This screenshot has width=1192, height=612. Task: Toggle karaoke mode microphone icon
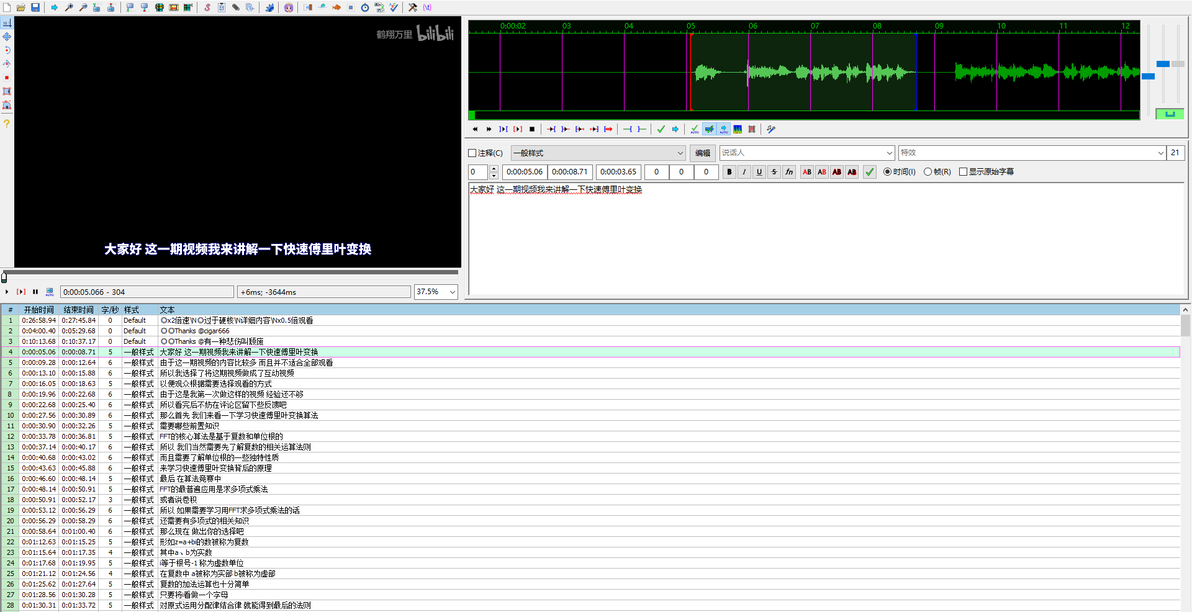(770, 129)
